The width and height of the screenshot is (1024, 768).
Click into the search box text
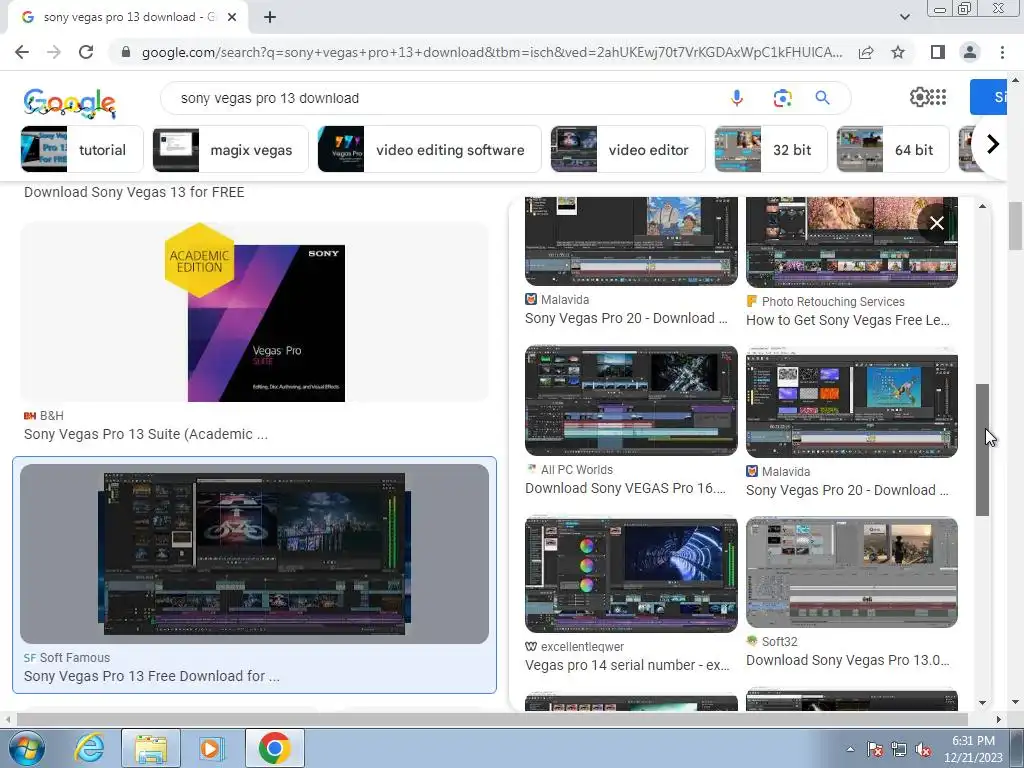point(270,98)
